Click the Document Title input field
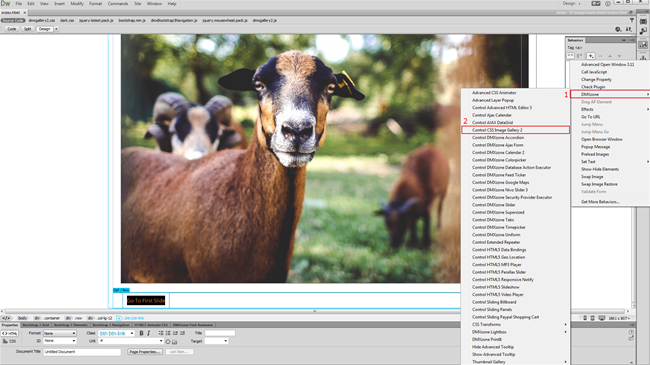 click(82, 352)
